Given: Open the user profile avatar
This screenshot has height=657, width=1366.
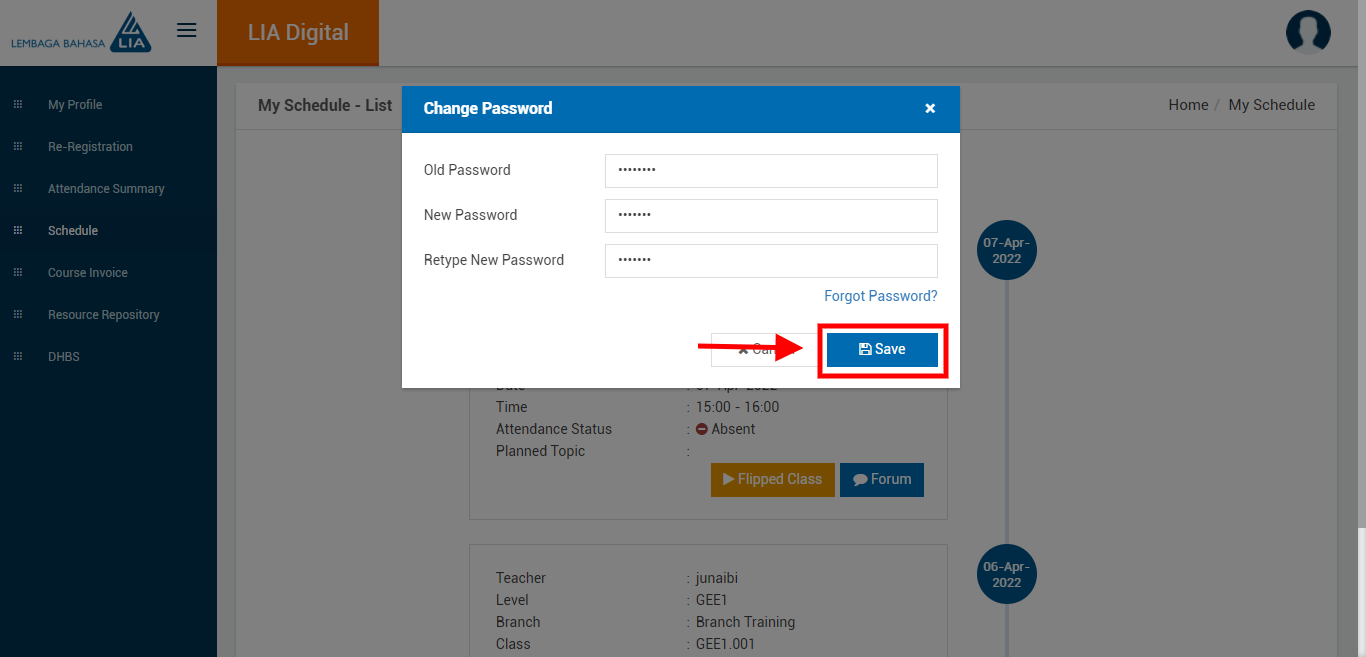Looking at the screenshot, I should (x=1308, y=32).
